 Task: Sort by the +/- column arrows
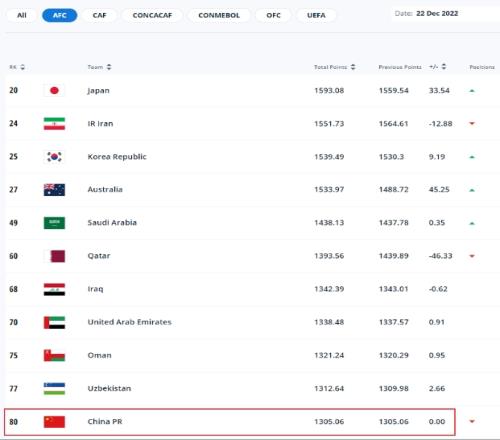click(x=444, y=67)
